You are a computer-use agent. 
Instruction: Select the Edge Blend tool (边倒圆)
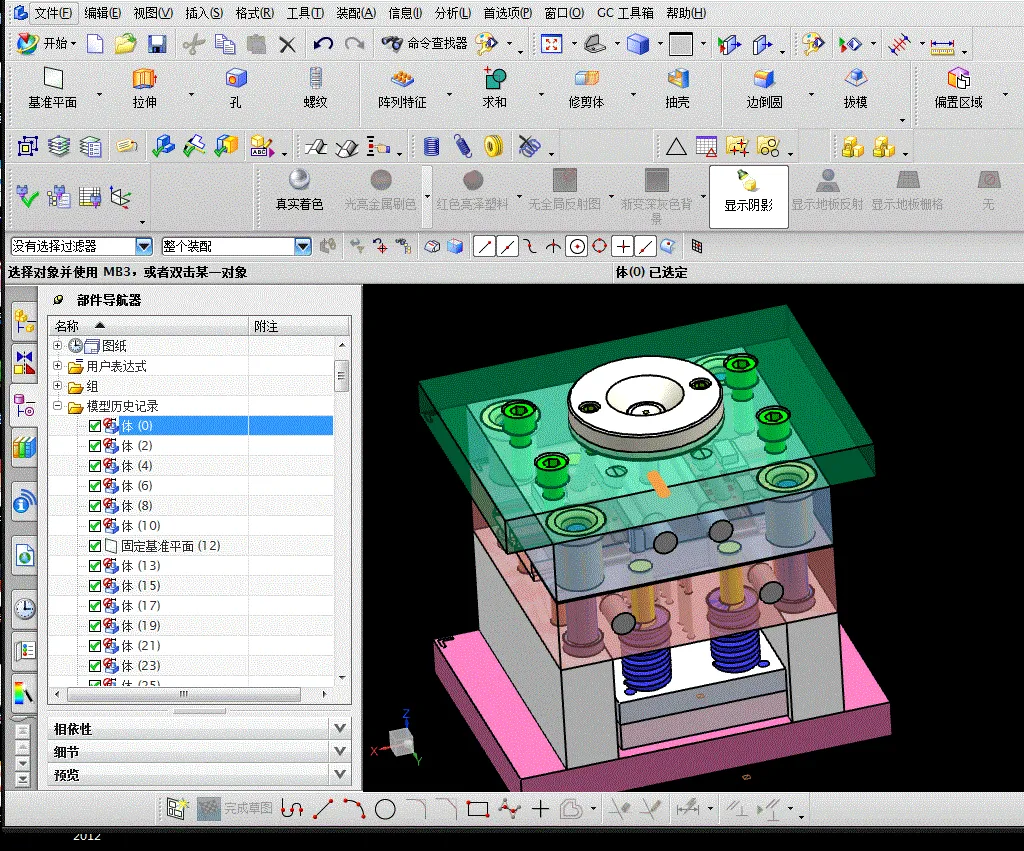(764, 88)
